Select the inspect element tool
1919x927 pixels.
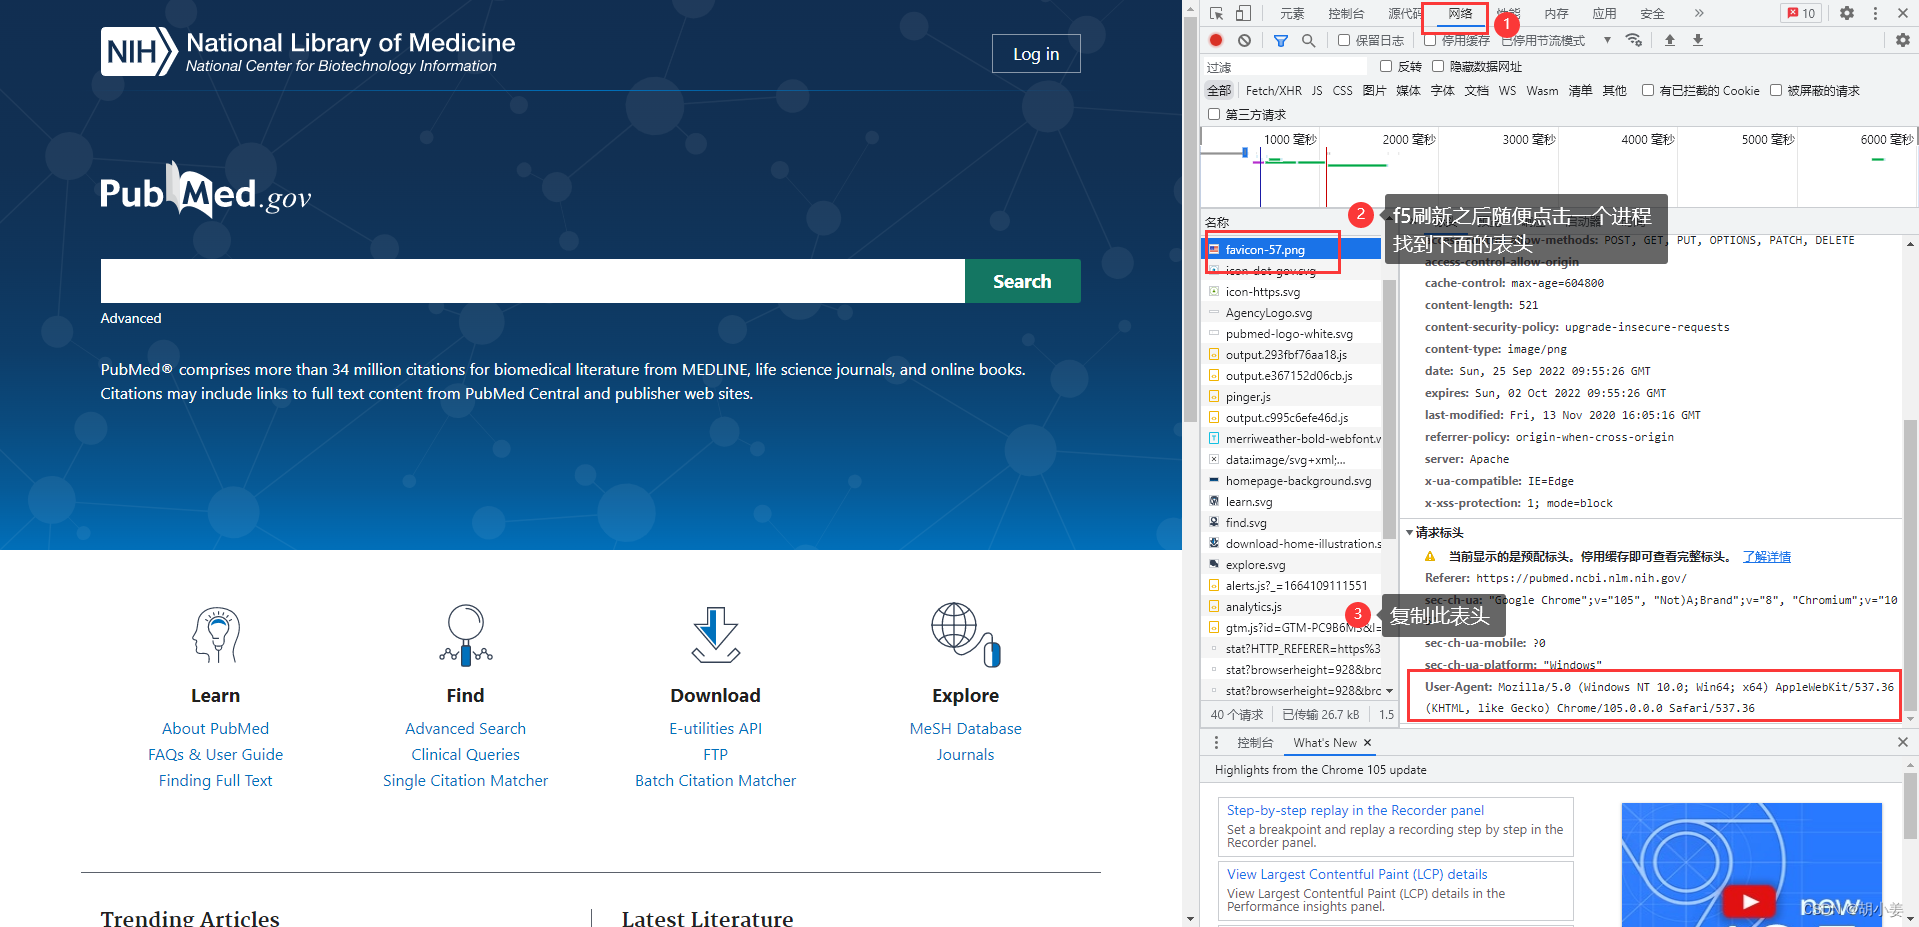pos(1215,13)
